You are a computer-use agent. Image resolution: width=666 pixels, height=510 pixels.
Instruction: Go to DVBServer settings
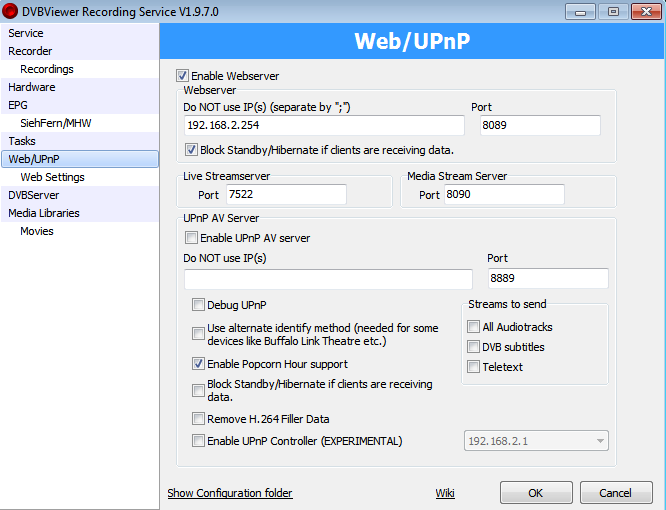pos(80,195)
